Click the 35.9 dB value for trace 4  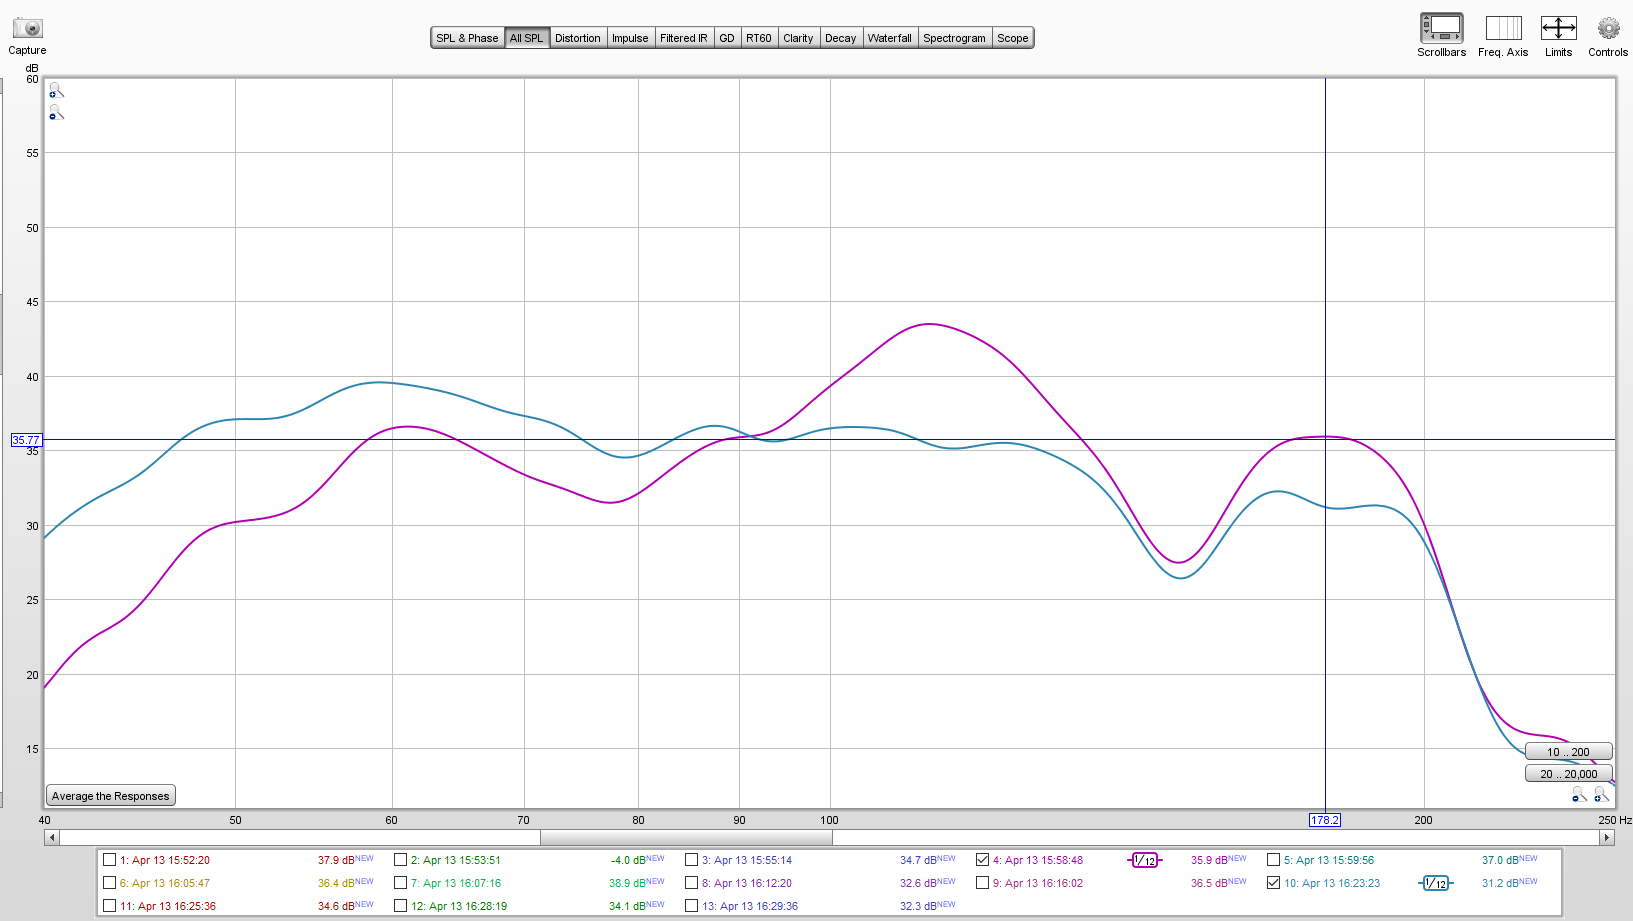click(x=1209, y=860)
